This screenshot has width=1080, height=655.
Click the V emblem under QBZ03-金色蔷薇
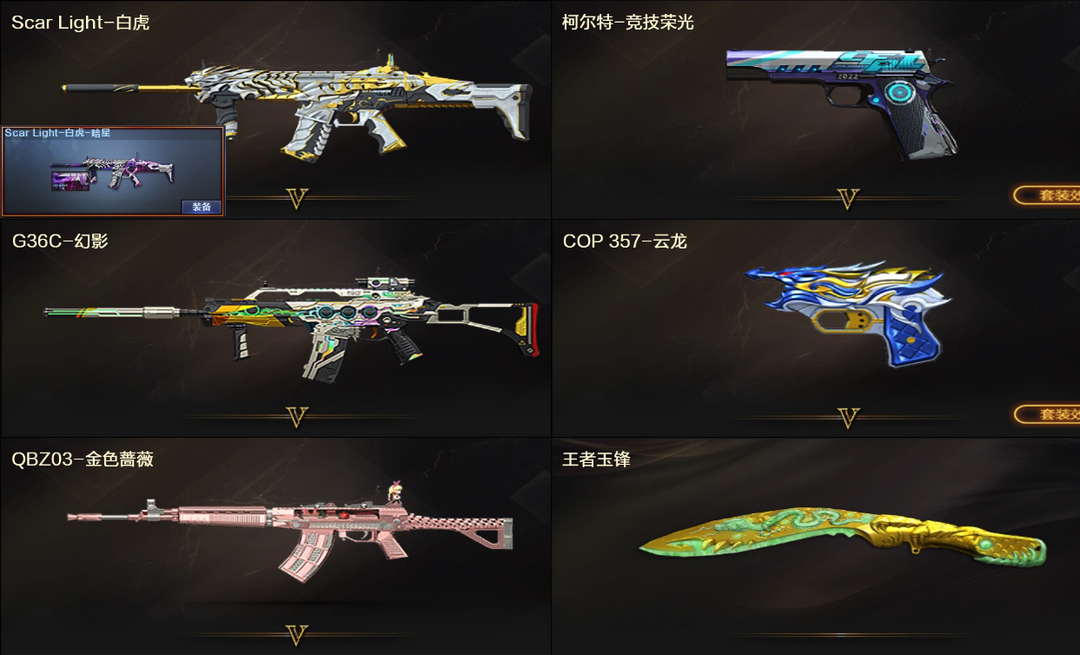[297, 635]
